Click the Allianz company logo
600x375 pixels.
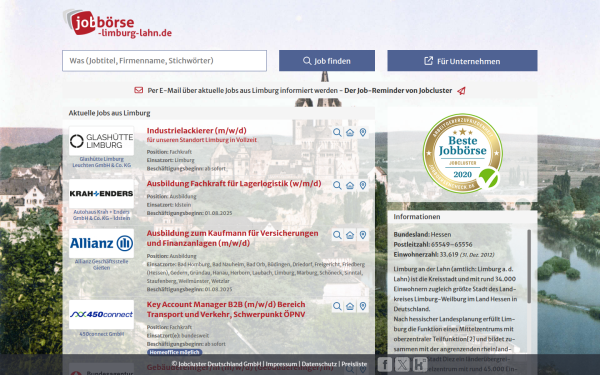(x=101, y=243)
